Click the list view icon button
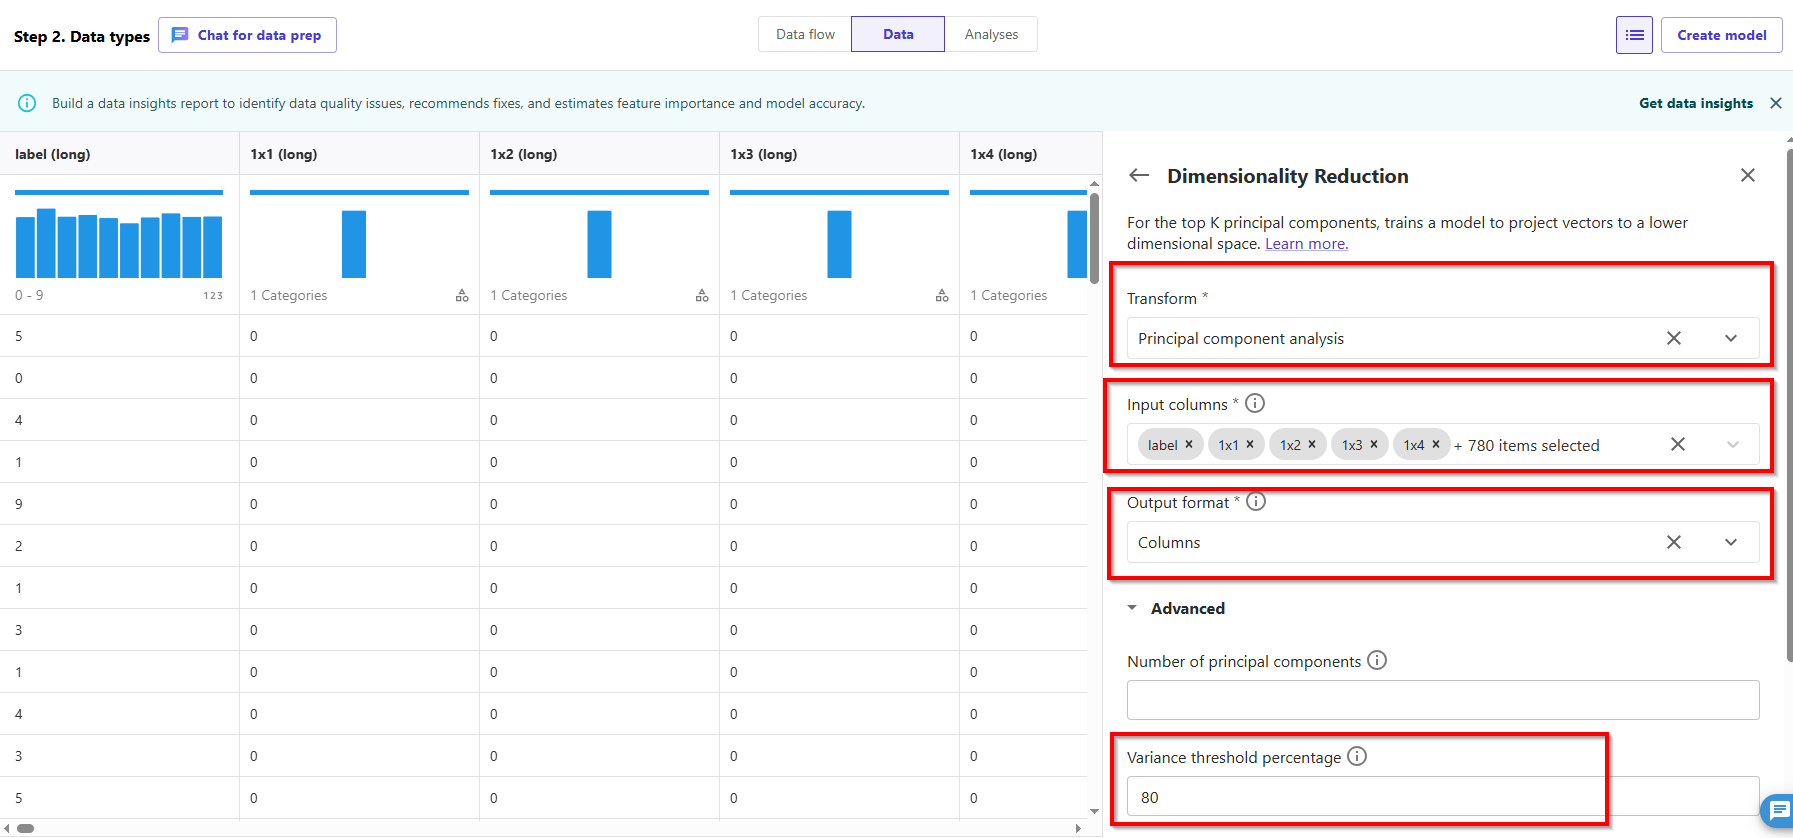The height and width of the screenshot is (838, 1793). click(1634, 35)
